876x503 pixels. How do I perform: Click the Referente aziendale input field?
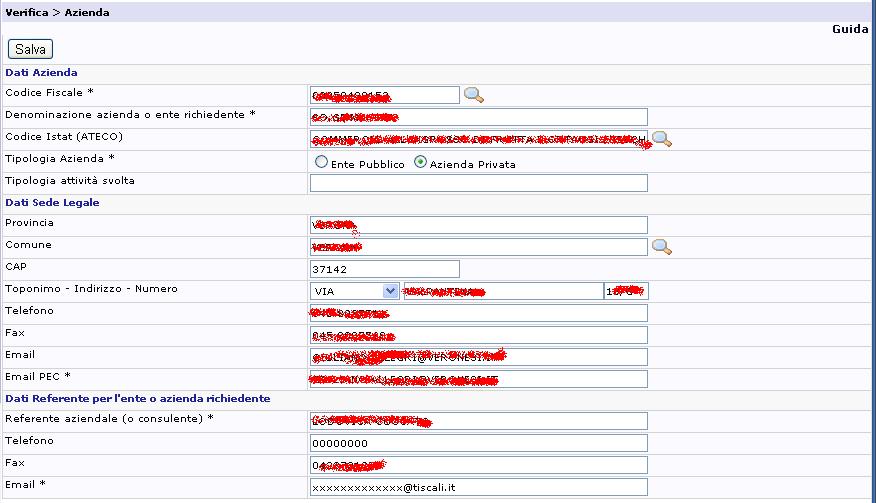[478, 421]
